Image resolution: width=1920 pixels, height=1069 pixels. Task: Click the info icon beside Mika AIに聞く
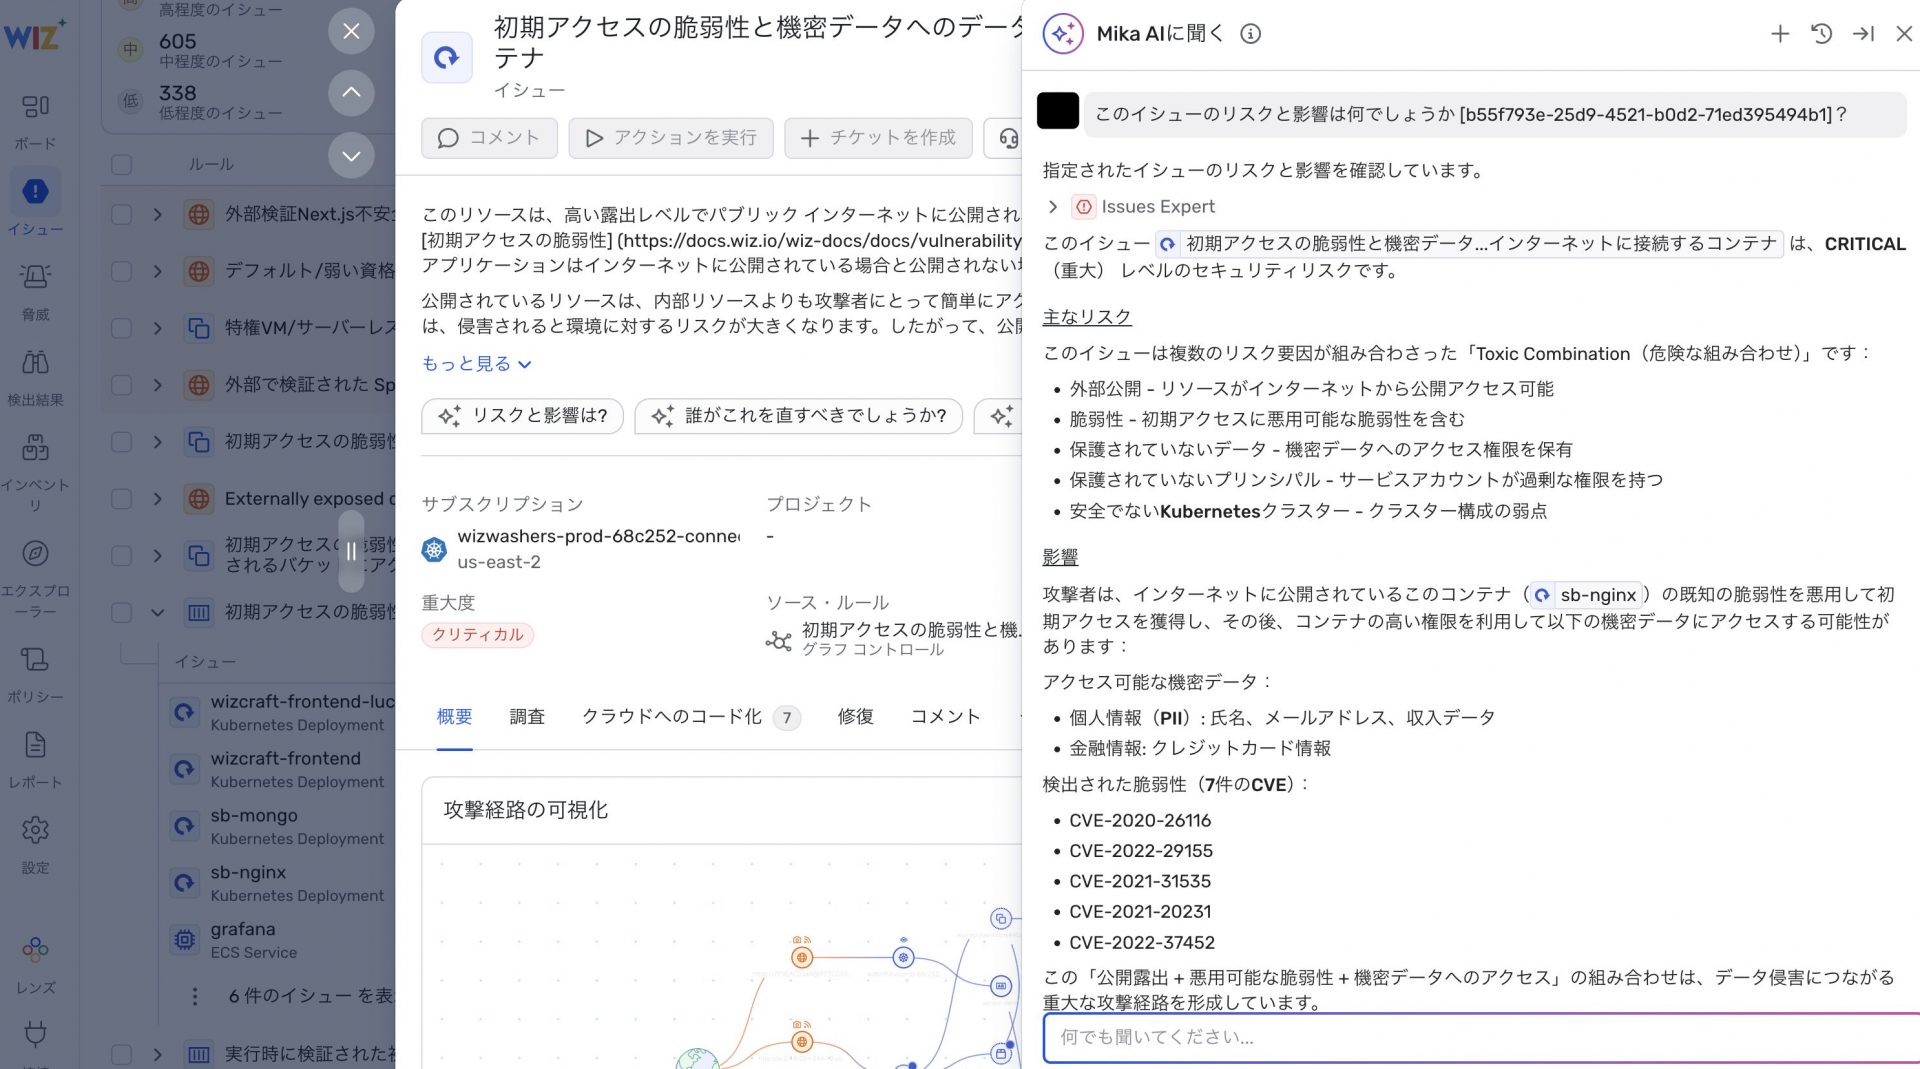click(x=1250, y=34)
